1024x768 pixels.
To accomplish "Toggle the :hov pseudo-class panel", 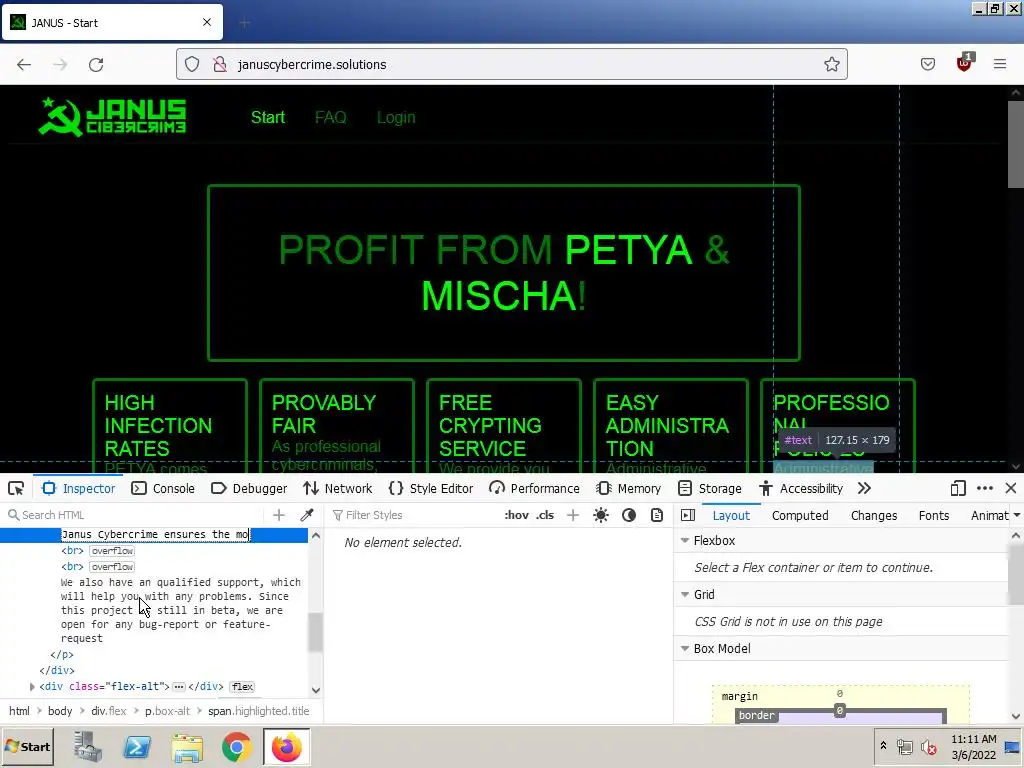I will [x=517, y=515].
